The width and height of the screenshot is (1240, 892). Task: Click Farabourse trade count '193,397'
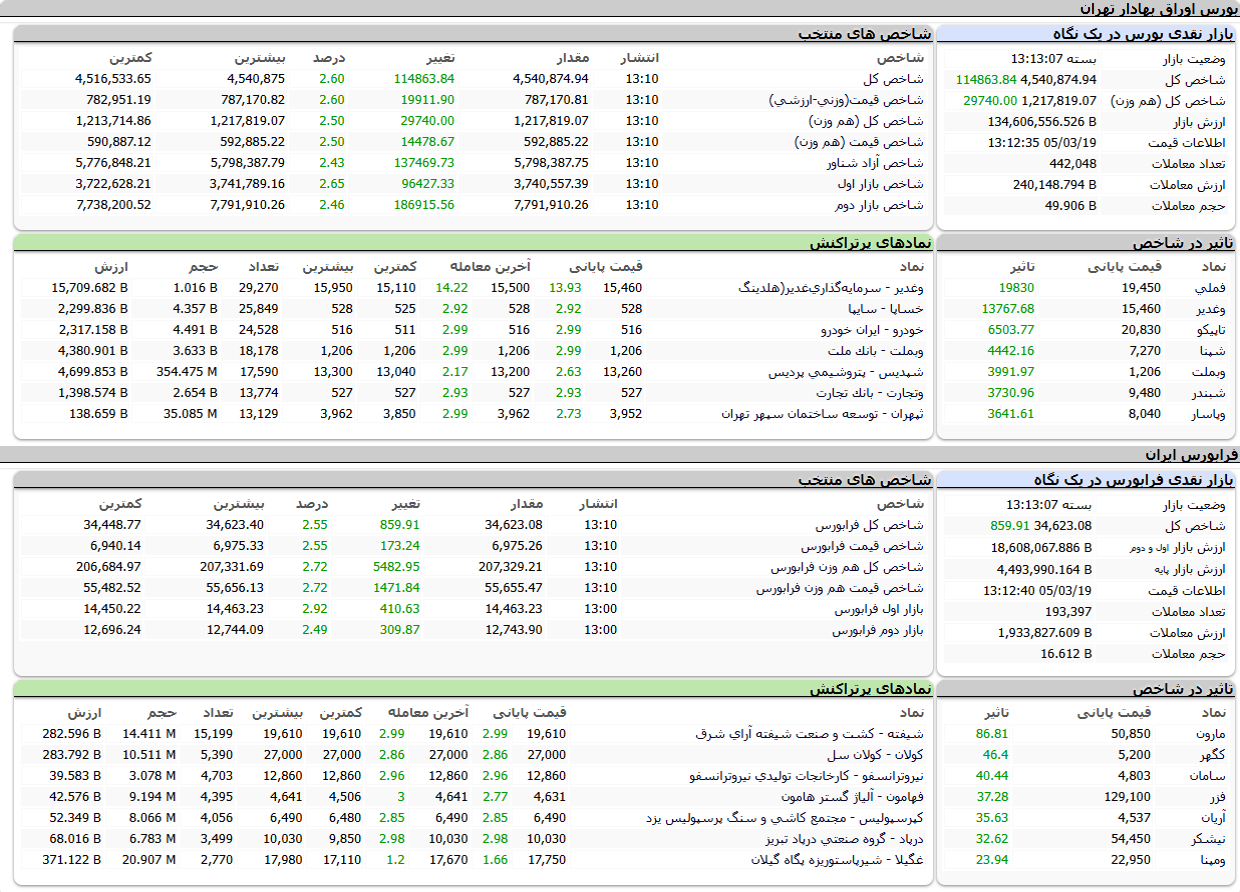click(x=1068, y=611)
